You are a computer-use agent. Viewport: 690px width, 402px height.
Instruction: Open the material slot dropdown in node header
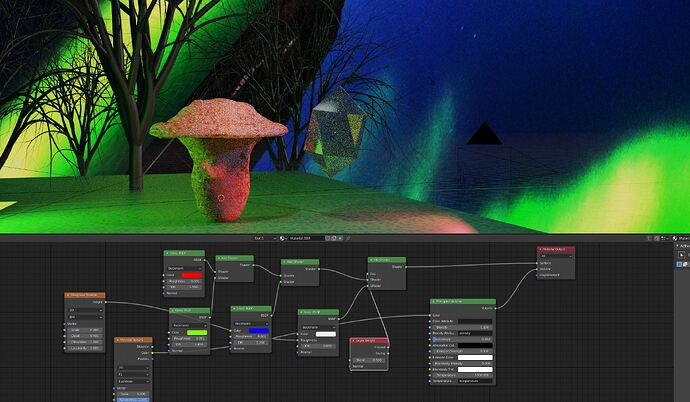pos(264,238)
